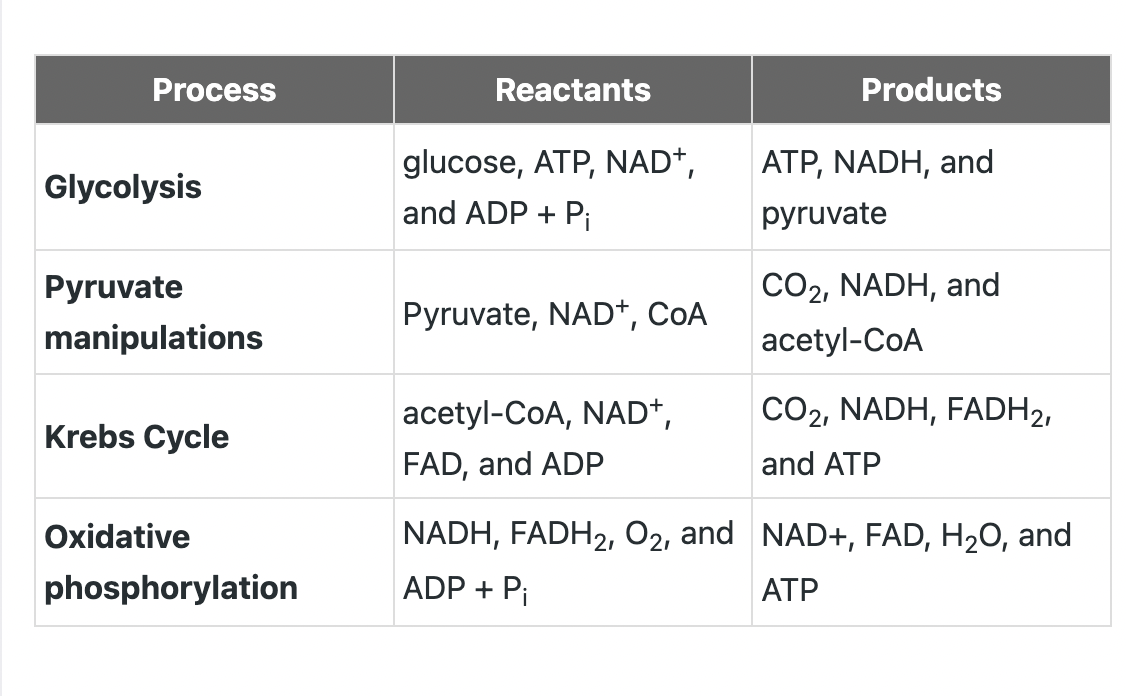Click the text acetyl-CoA in products column
Image resolution: width=1126 pixels, height=696 pixels.
pos(842,340)
